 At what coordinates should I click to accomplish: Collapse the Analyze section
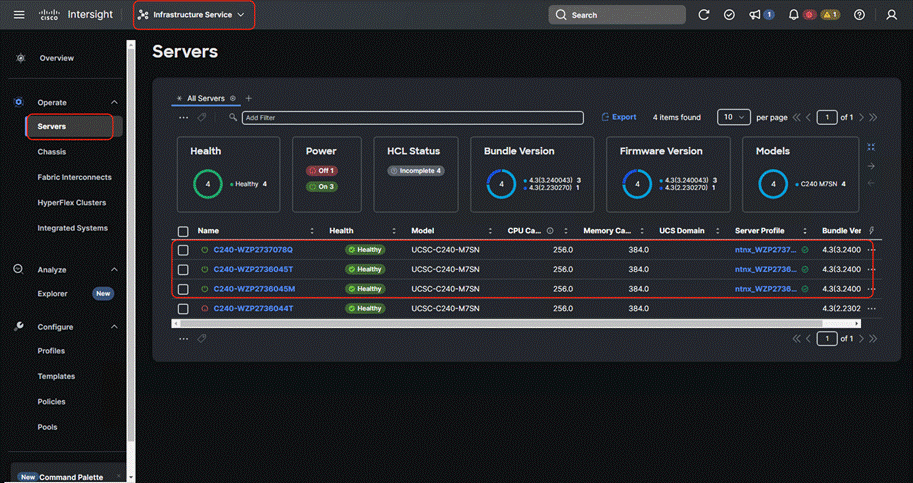pos(114,269)
